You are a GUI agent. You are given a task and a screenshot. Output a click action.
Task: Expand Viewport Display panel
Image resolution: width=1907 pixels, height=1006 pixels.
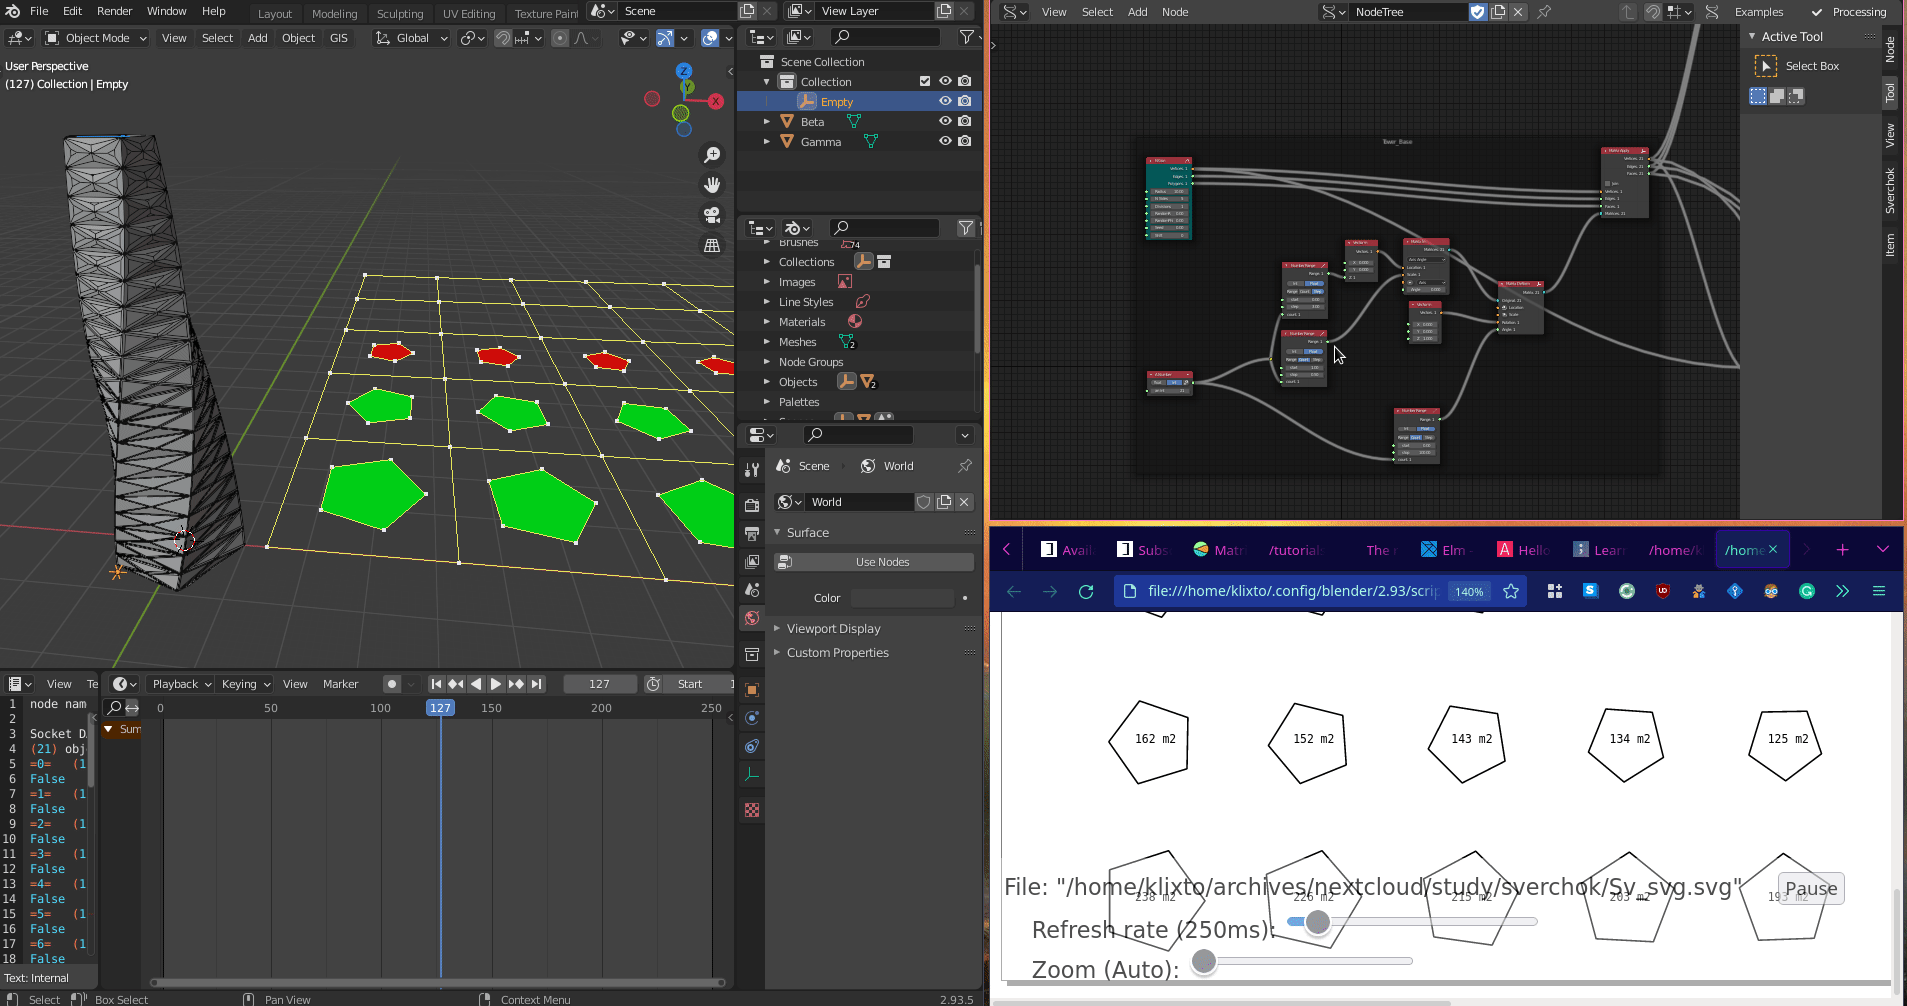coord(777,628)
